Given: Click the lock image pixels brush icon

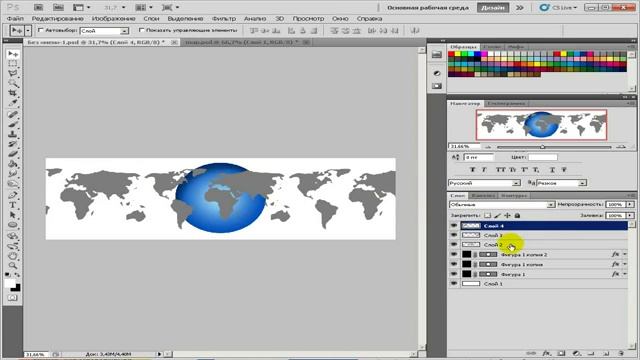Looking at the screenshot, I should tap(498, 215).
